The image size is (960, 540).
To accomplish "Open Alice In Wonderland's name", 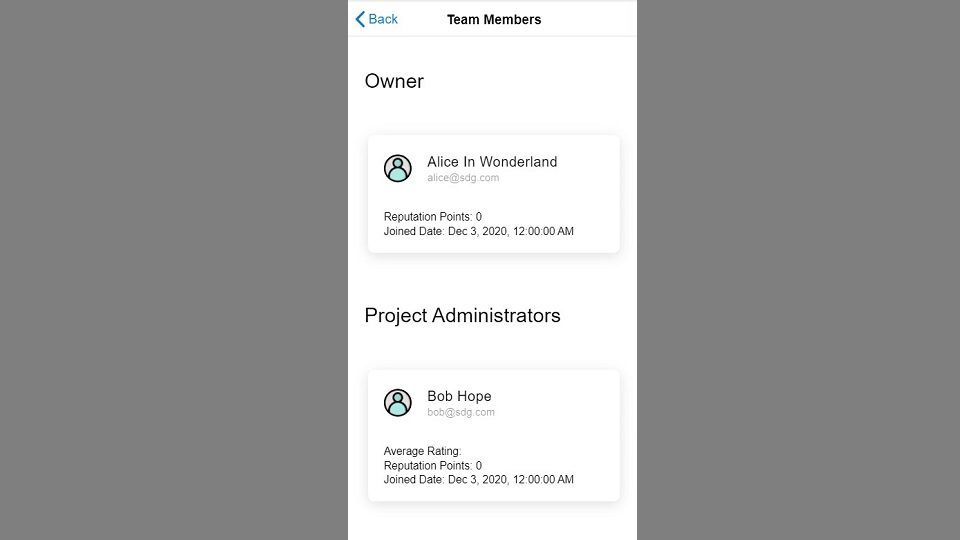I will click(x=492, y=162).
